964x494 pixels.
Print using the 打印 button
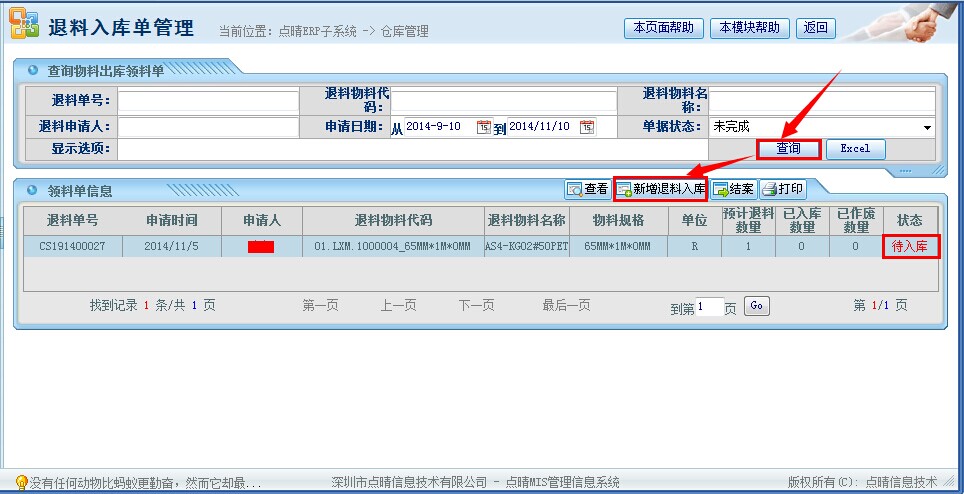click(x=782, y=189)
